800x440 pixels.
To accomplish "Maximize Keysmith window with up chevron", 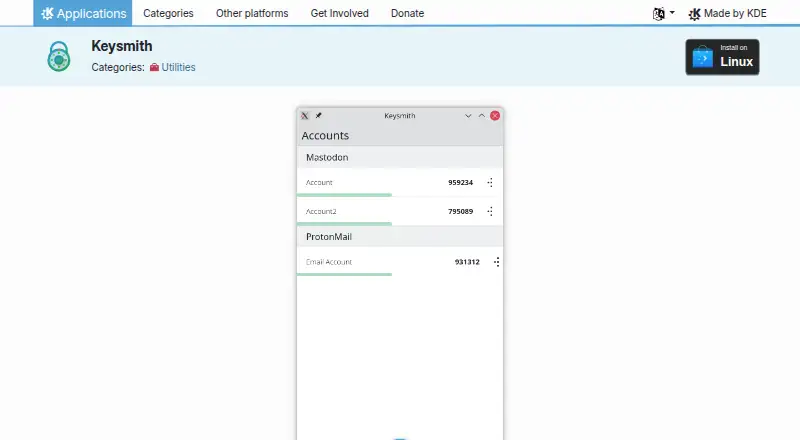I will pos(482,116).
